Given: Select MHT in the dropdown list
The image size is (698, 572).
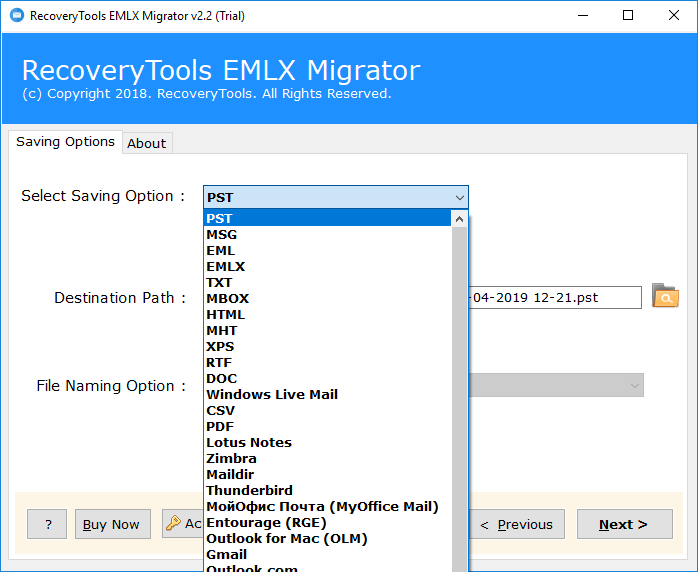Looking at the screenshot, I should tap(328, 331).
